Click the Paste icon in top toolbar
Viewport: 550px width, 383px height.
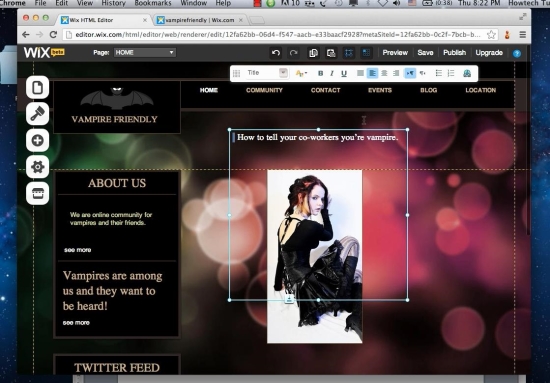(x=331, y=53)
